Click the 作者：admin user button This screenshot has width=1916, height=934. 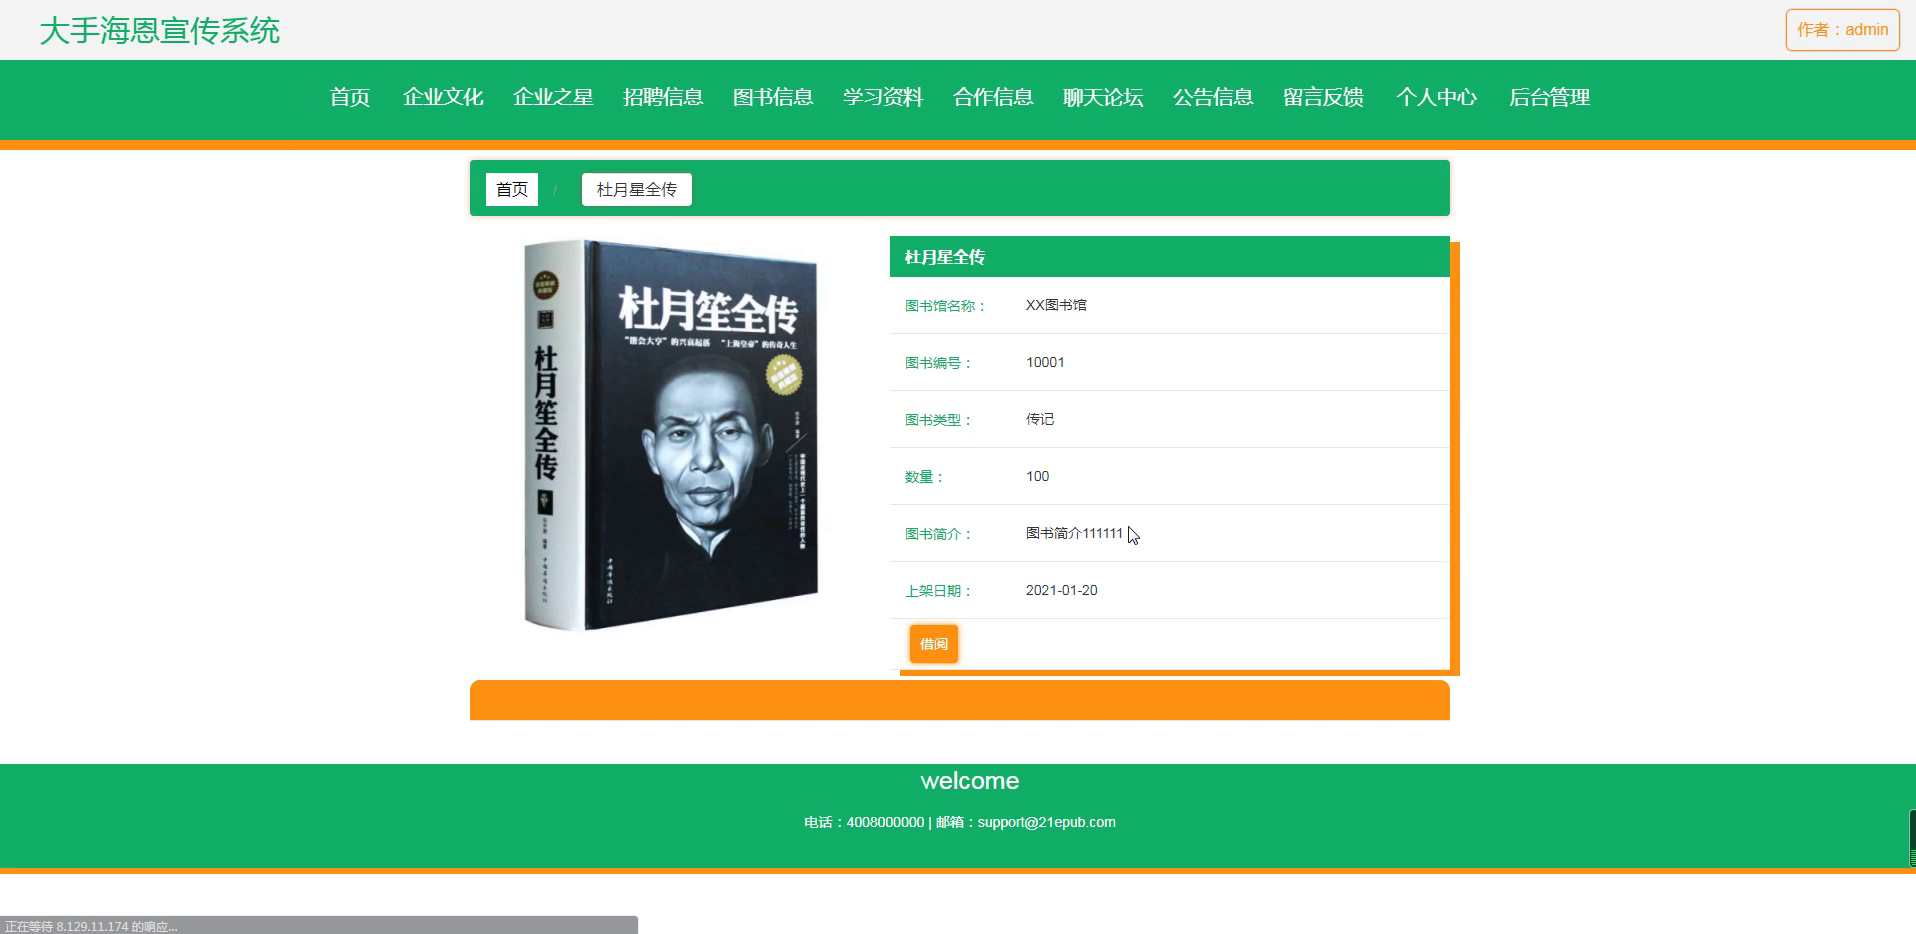[1842, 30]
